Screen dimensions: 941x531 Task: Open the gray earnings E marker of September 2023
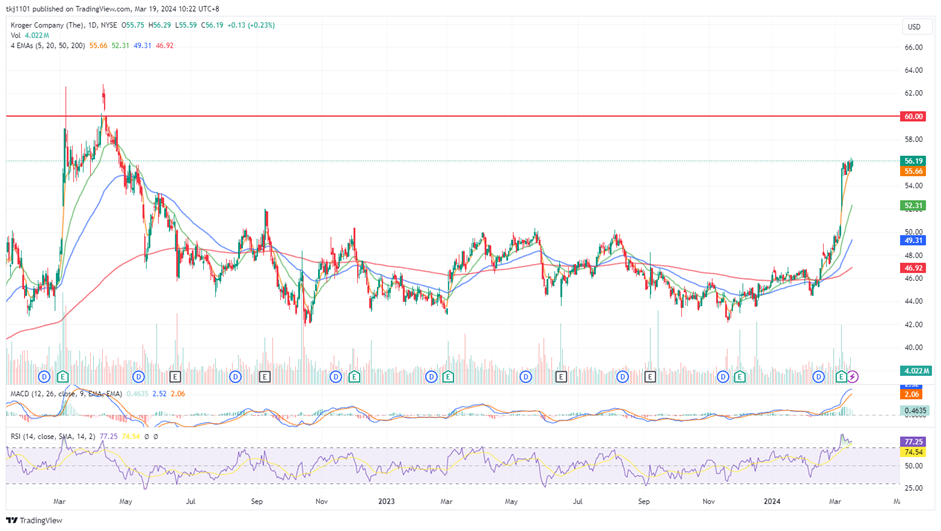tap(649, 377)
